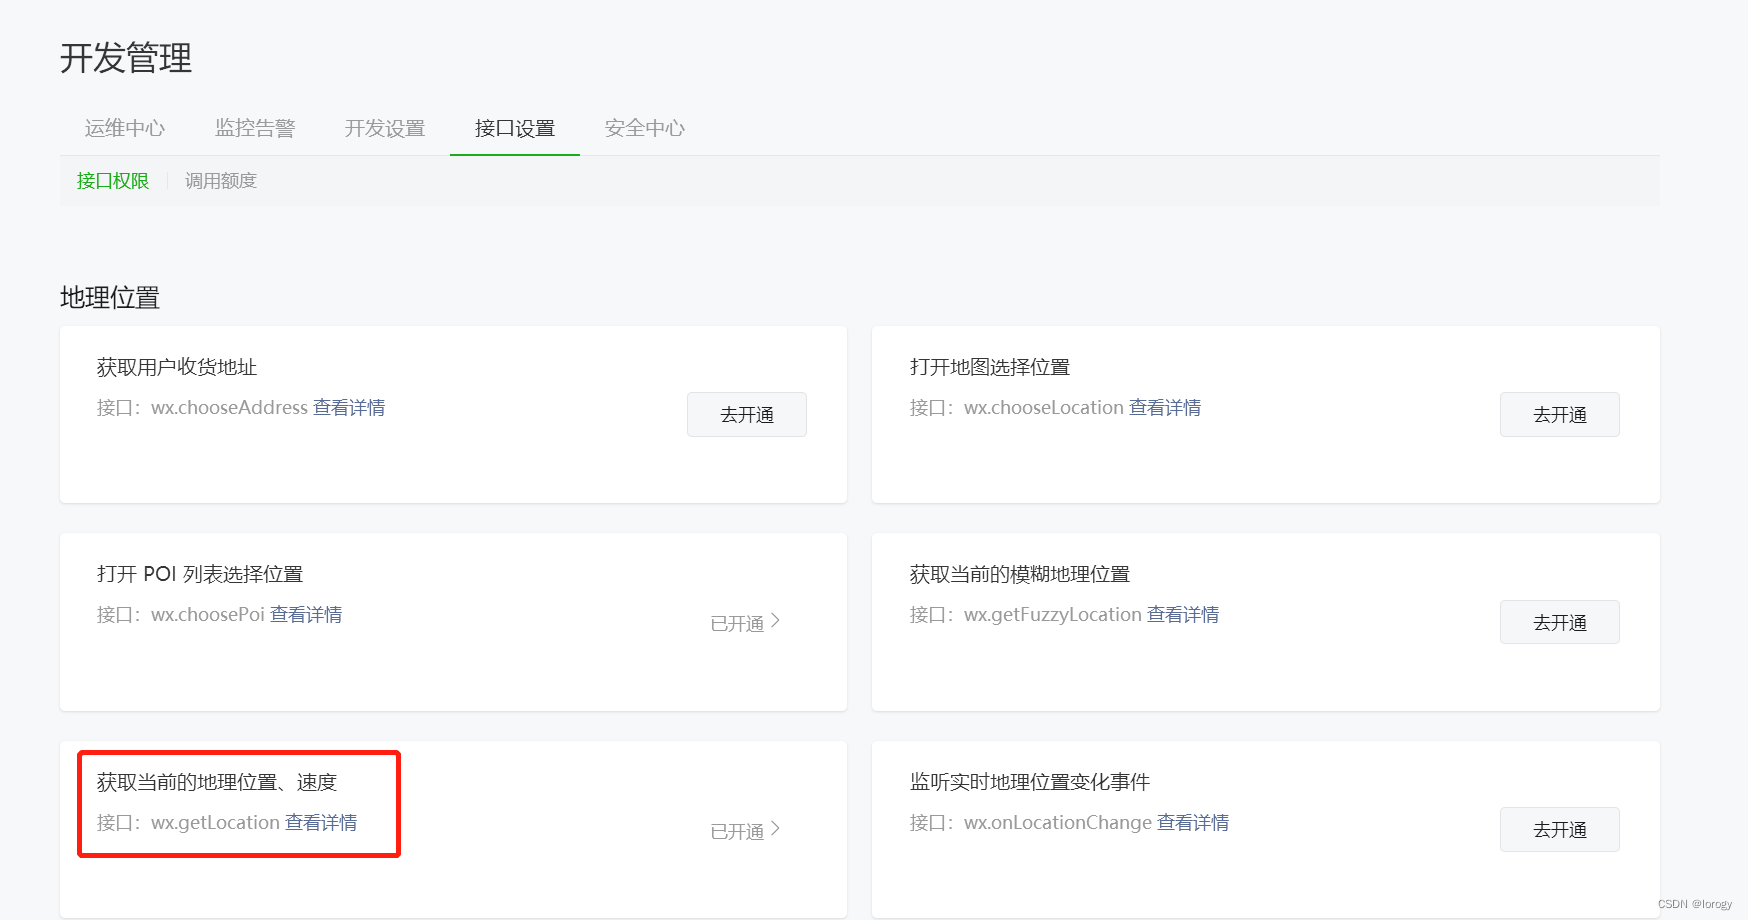
Task: Click the 监听实时地理位置变化事件 title
Action: pyautogui.click(x=1030, y=782)
